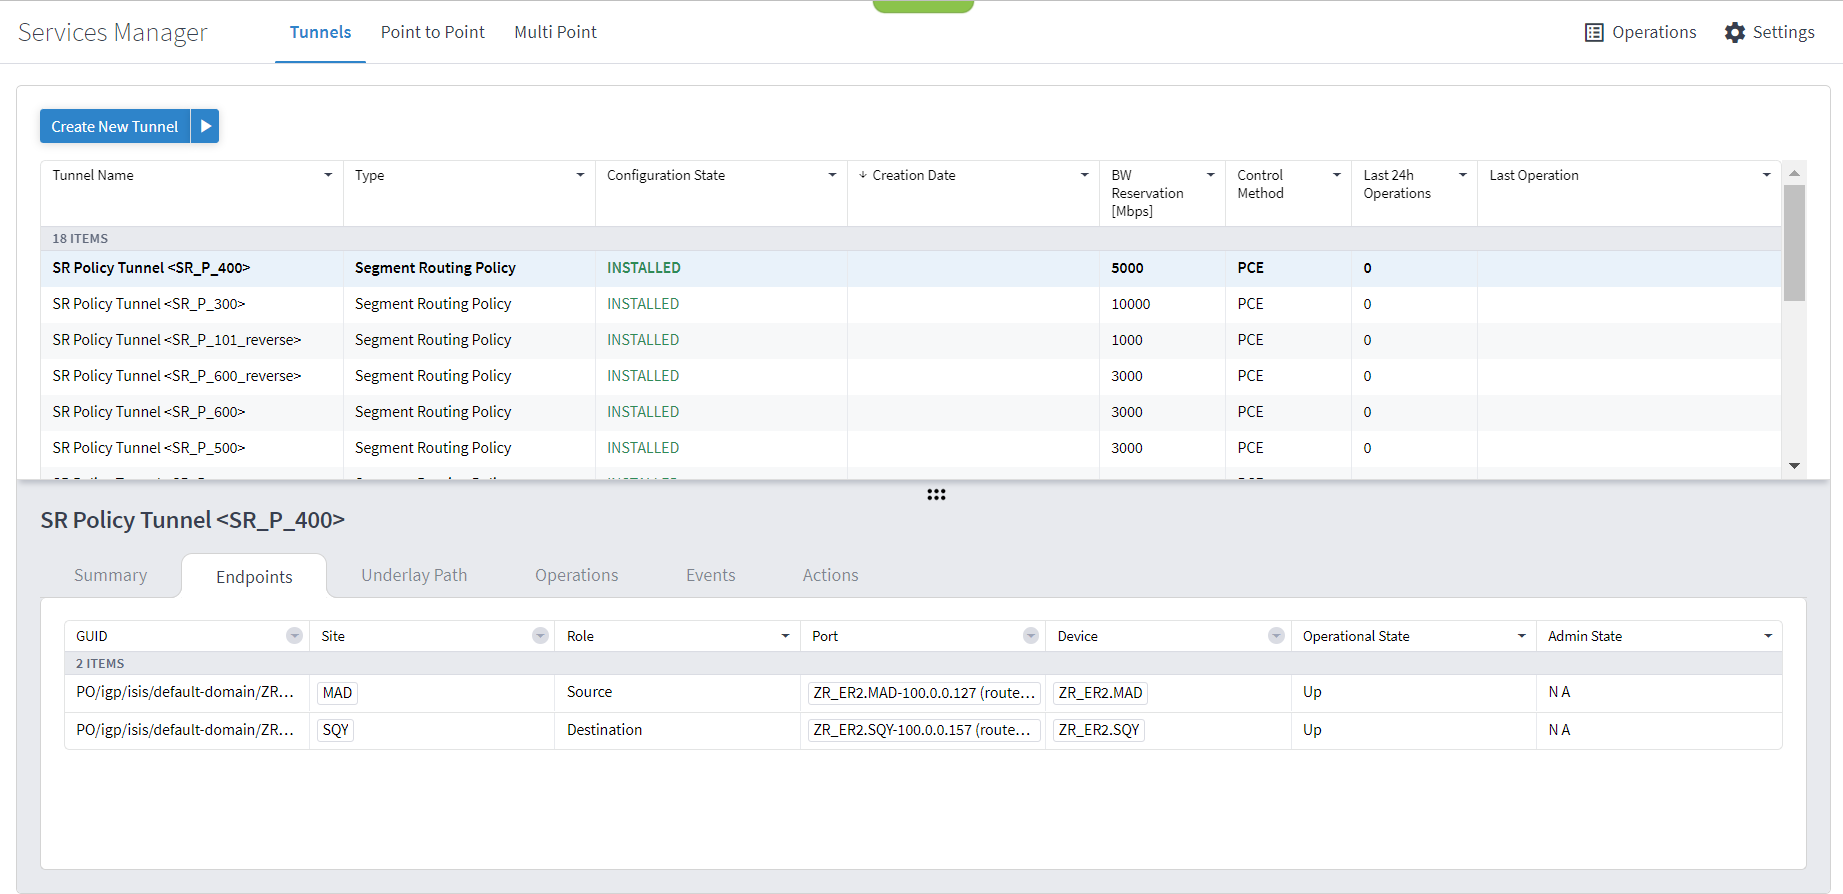
Task: Click the Site column filter icon
Action: (x=540, y=636)
